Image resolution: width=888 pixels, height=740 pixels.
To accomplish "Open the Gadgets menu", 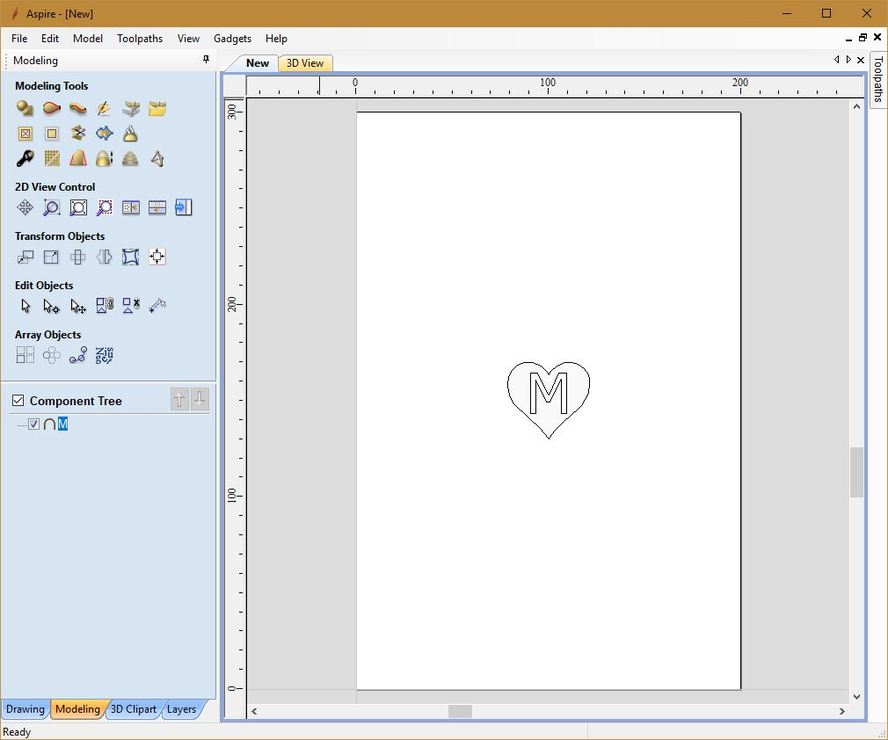I will [232, 39].
